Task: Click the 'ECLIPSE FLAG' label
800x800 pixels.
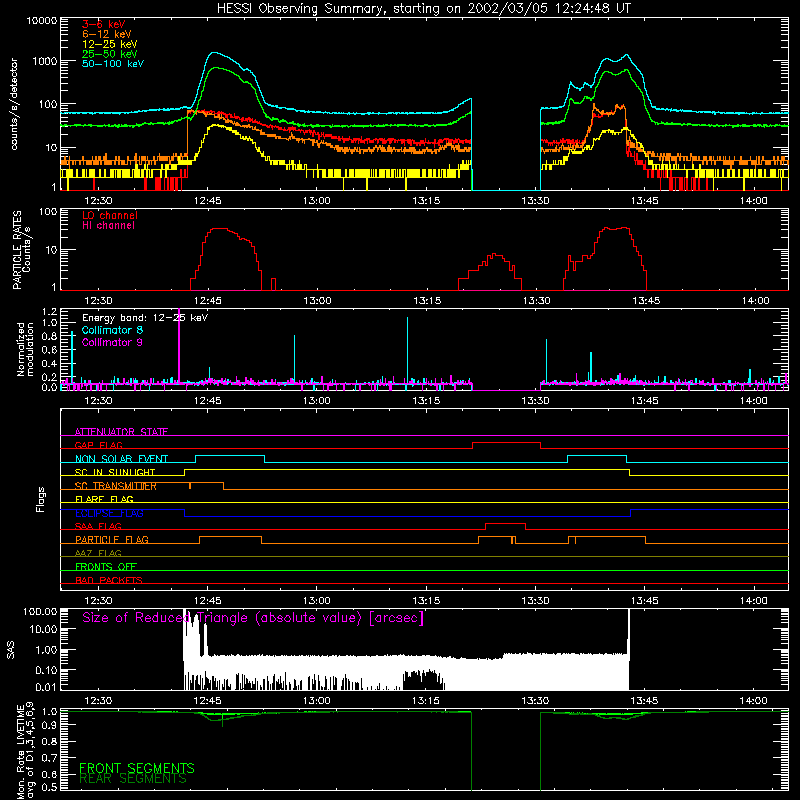Action: 109,513
